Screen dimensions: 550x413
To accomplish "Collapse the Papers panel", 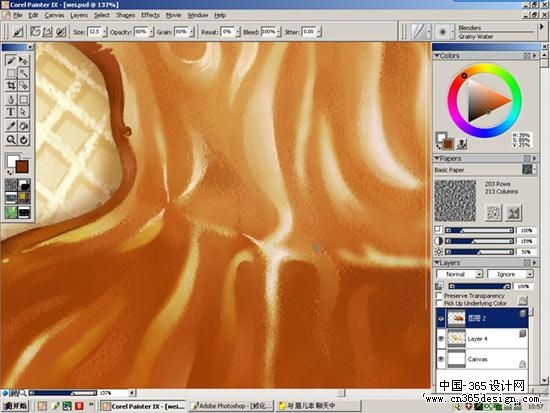I will coord(437,159).
